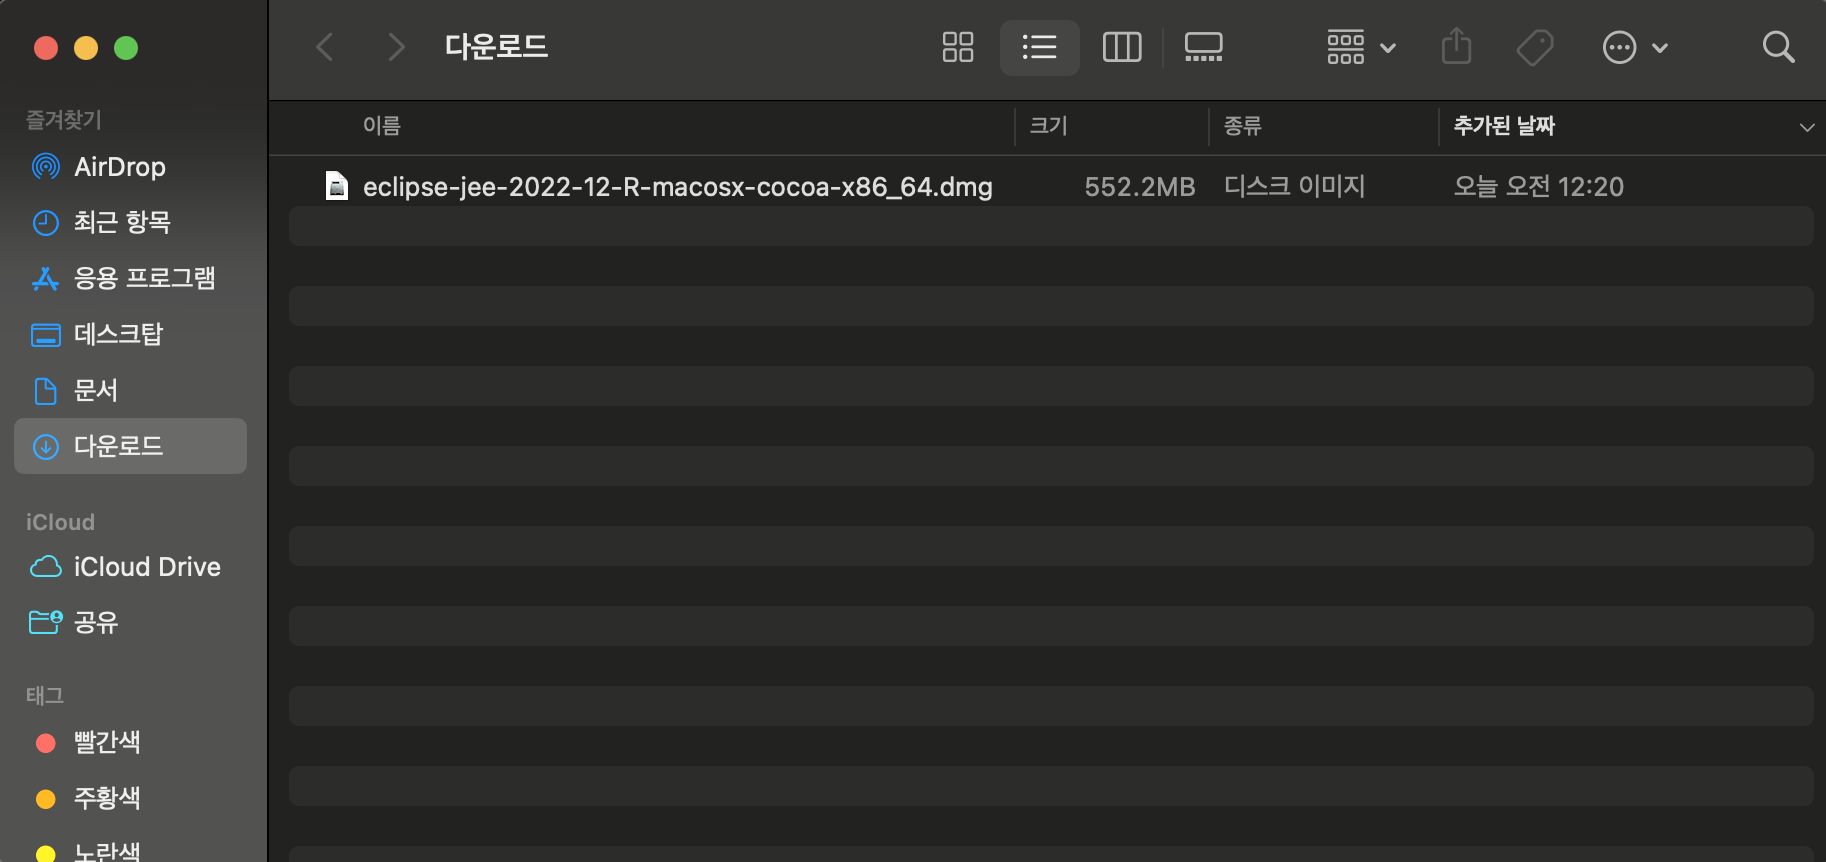
Task: Click the 552.2MB size cell
Action: (1140, 187)
